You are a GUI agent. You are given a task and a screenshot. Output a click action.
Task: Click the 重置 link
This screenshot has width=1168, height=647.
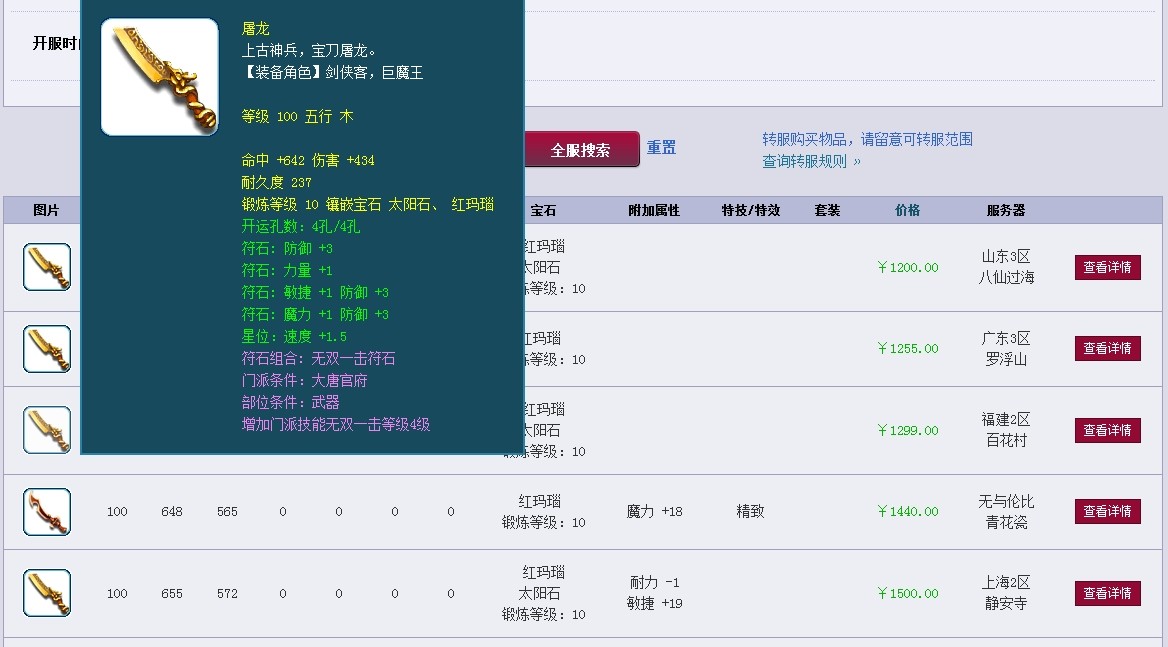[661, 148]
